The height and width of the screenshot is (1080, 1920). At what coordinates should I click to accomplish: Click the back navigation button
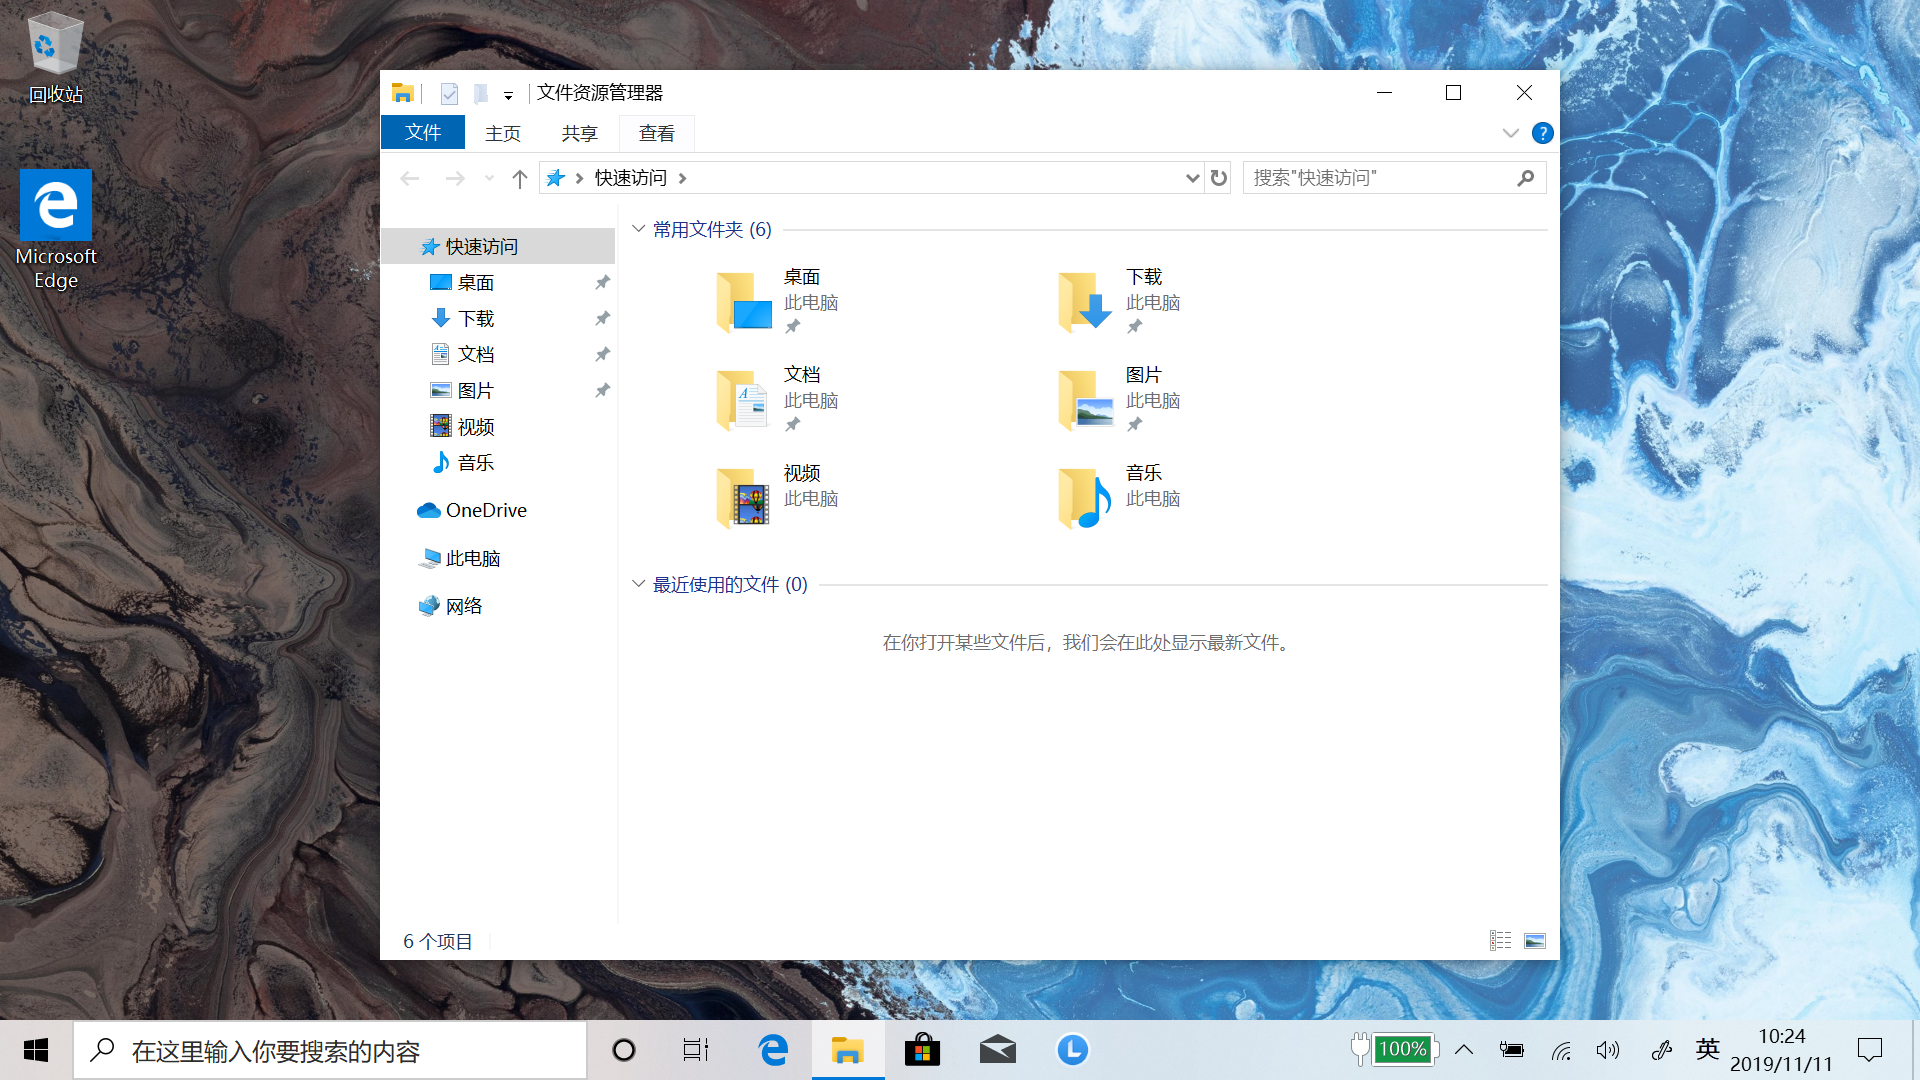[409, 177]
